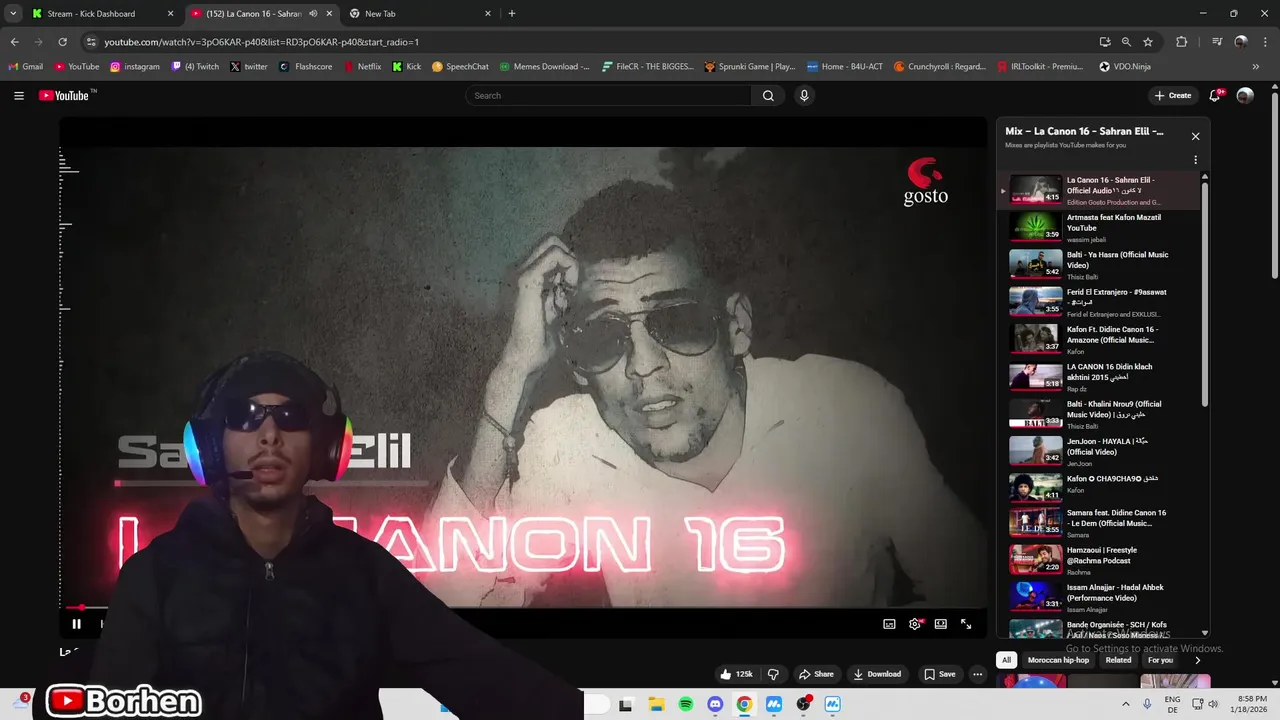Viewport: 1280px width, 720px height.
Task: Pause the YouTube video
Action: (x=76, y=624)
